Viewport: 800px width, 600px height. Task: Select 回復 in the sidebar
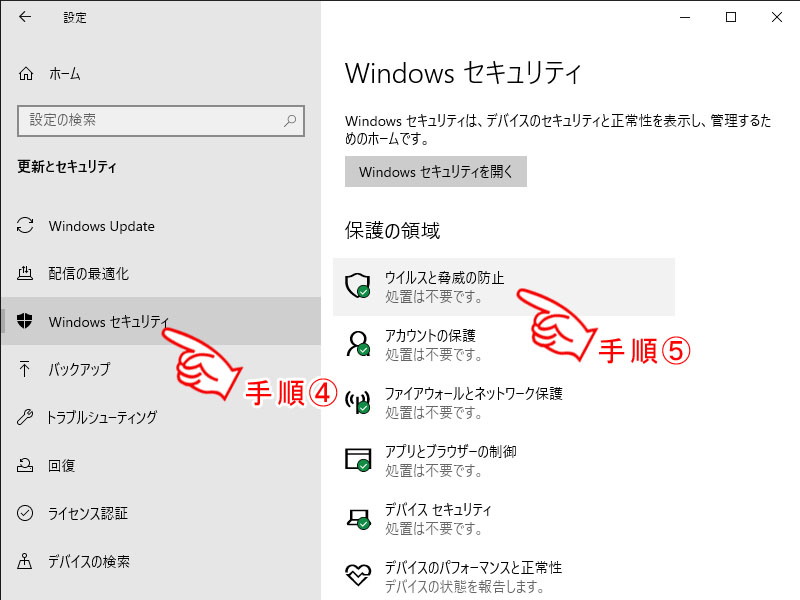[x=161, y=465]
